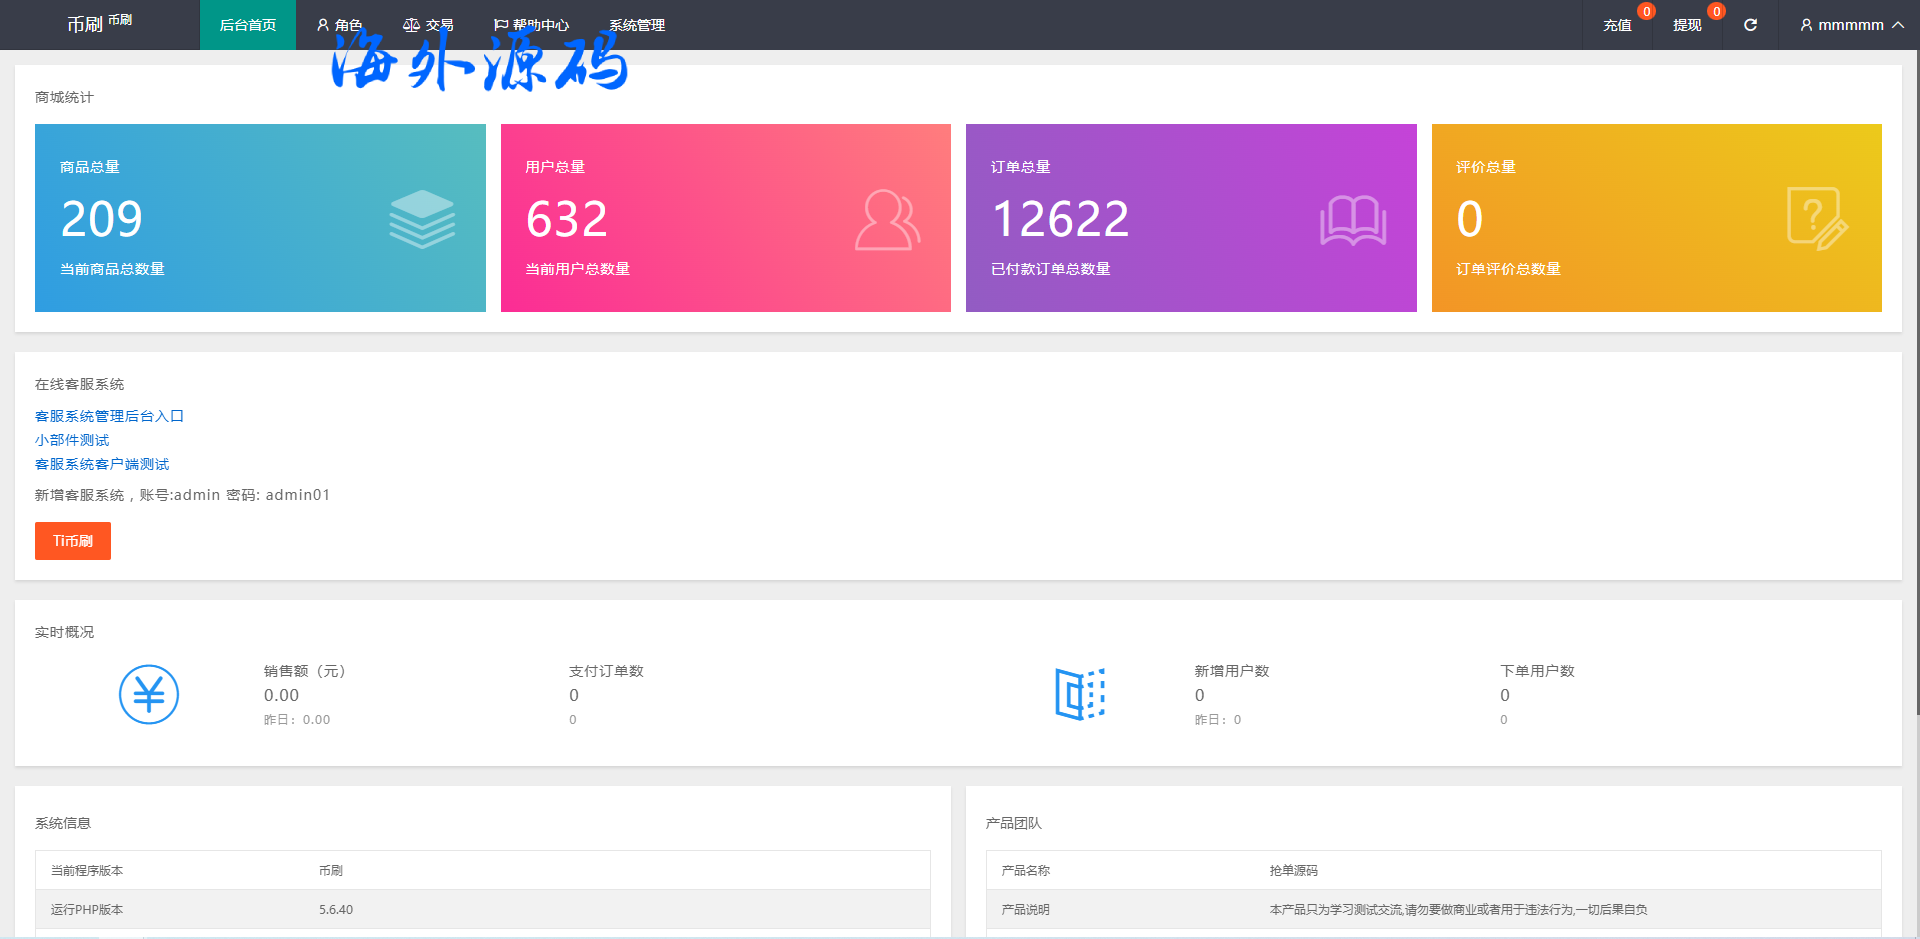Select the 后台首页 tab

tap(248, 25)
